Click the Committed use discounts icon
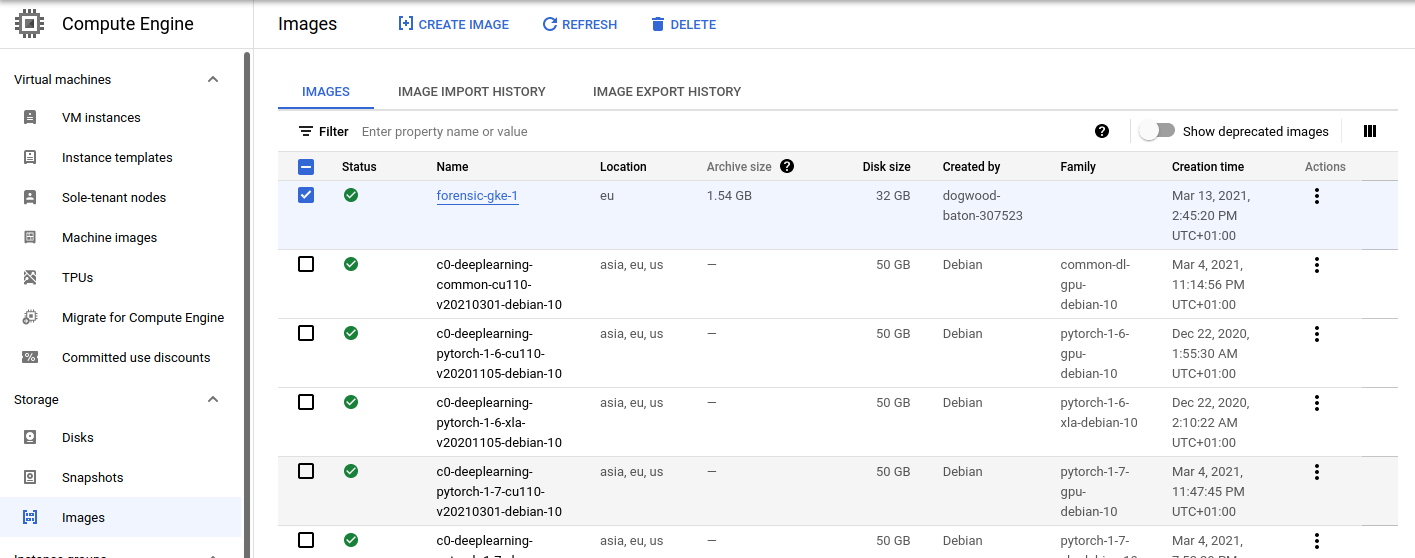1415x558 pixels. pos(30,357)
